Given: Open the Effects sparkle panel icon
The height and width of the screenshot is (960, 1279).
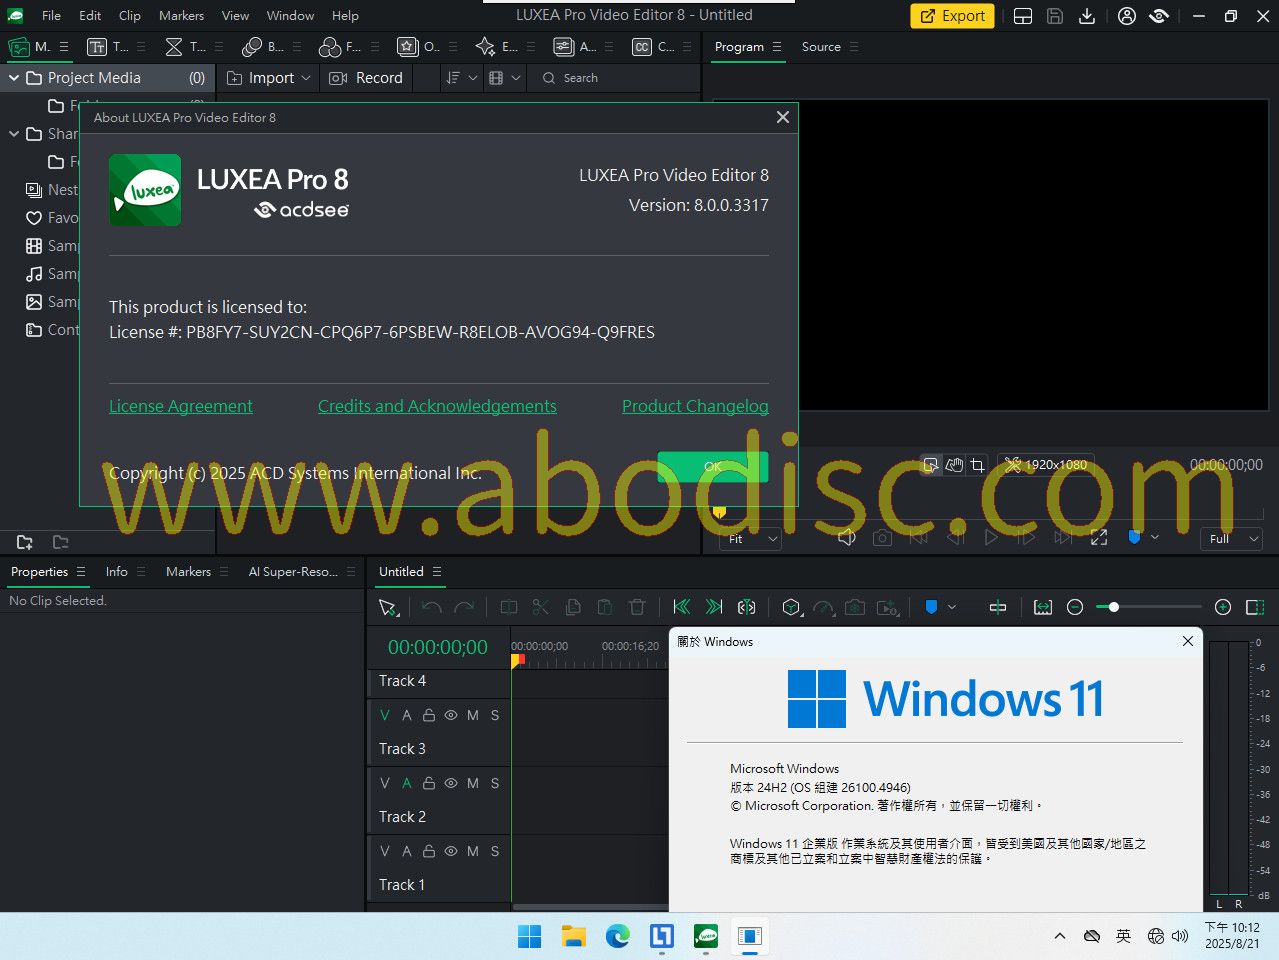Looking at the screenshot, I should 485,47.
